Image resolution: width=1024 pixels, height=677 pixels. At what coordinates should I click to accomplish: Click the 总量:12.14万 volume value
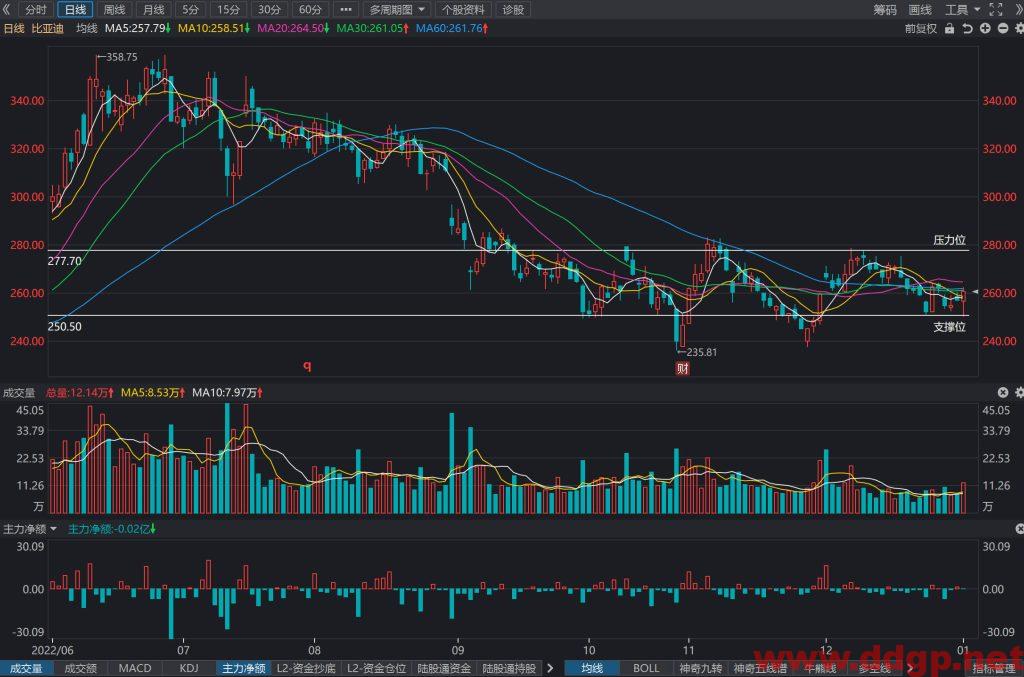click(x=79, y=392)
